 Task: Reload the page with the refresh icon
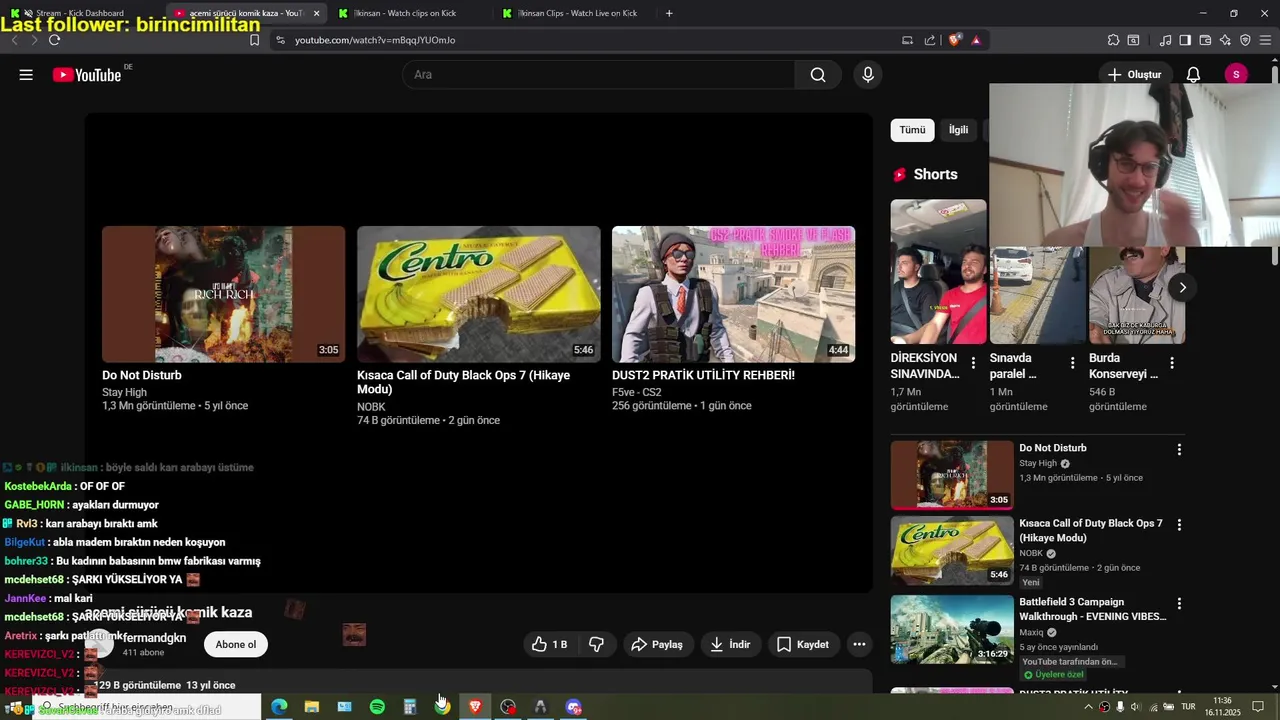pyautogui.click(x=54, y=40)
